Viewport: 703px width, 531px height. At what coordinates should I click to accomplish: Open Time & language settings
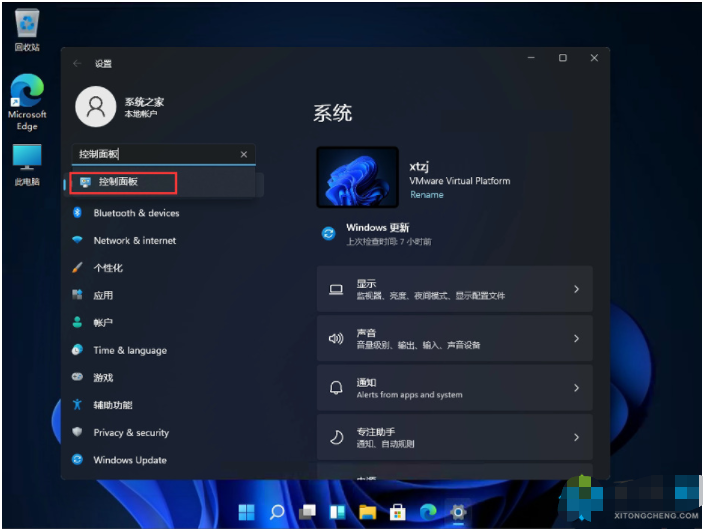[x=130, y=351]
